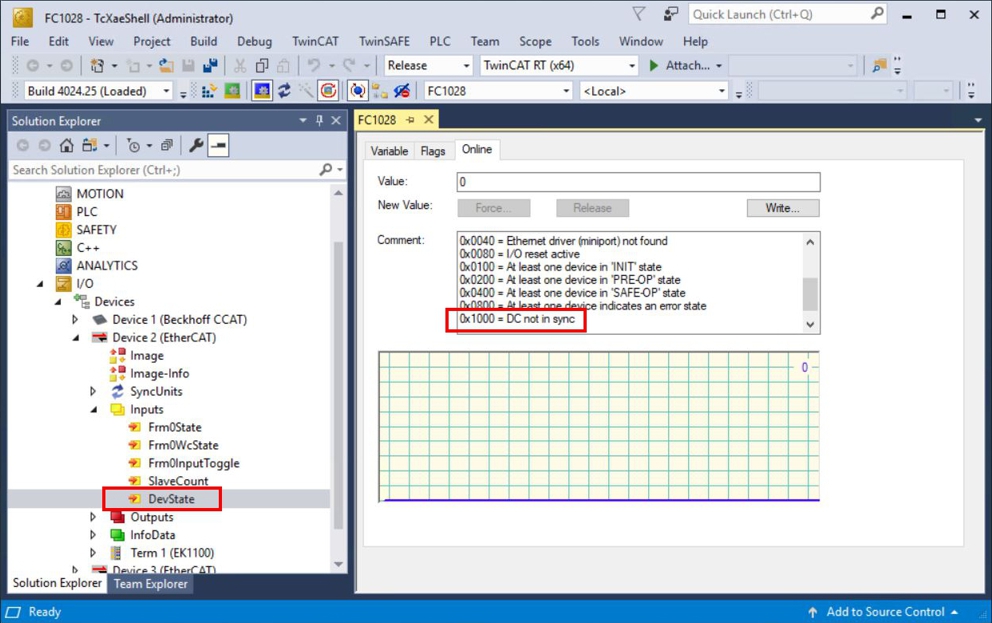The image size is (992, 623).
Task: Toggle the Preview Selected Items button
Action: [x=218, y=145]
